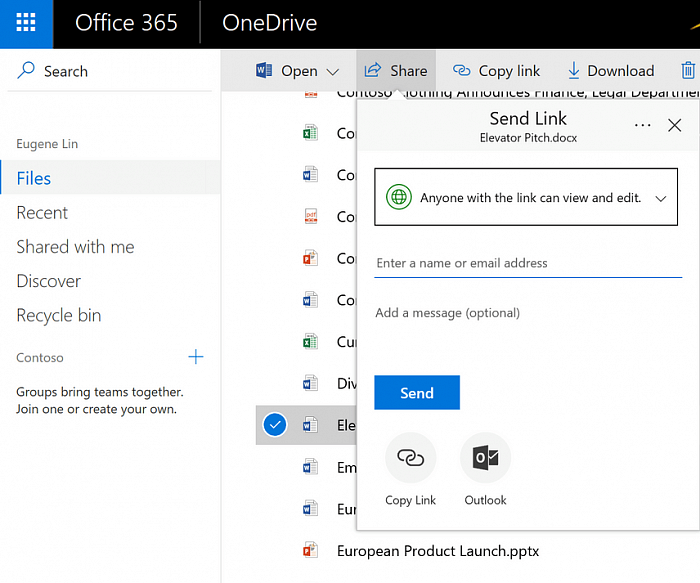Click the Search box text
700x583 pixels.
(x=66, y=71)
